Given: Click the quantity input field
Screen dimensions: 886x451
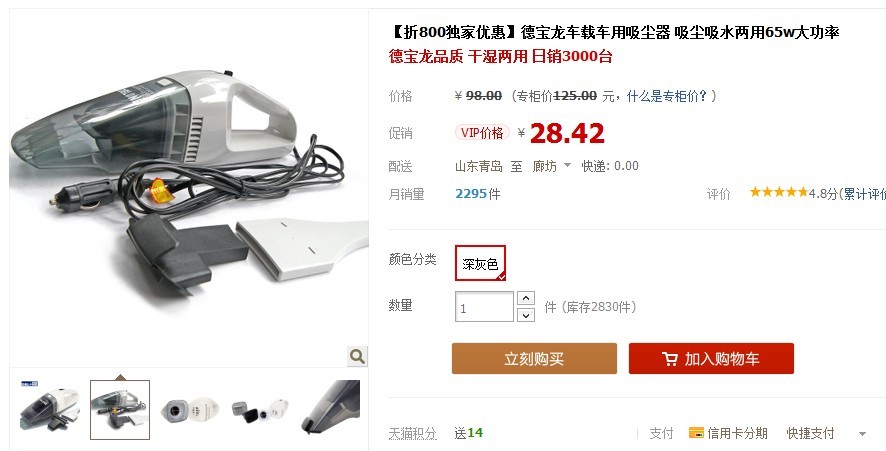Looking at the screenshot, I should pyautogui.click(x=484, y=306).
